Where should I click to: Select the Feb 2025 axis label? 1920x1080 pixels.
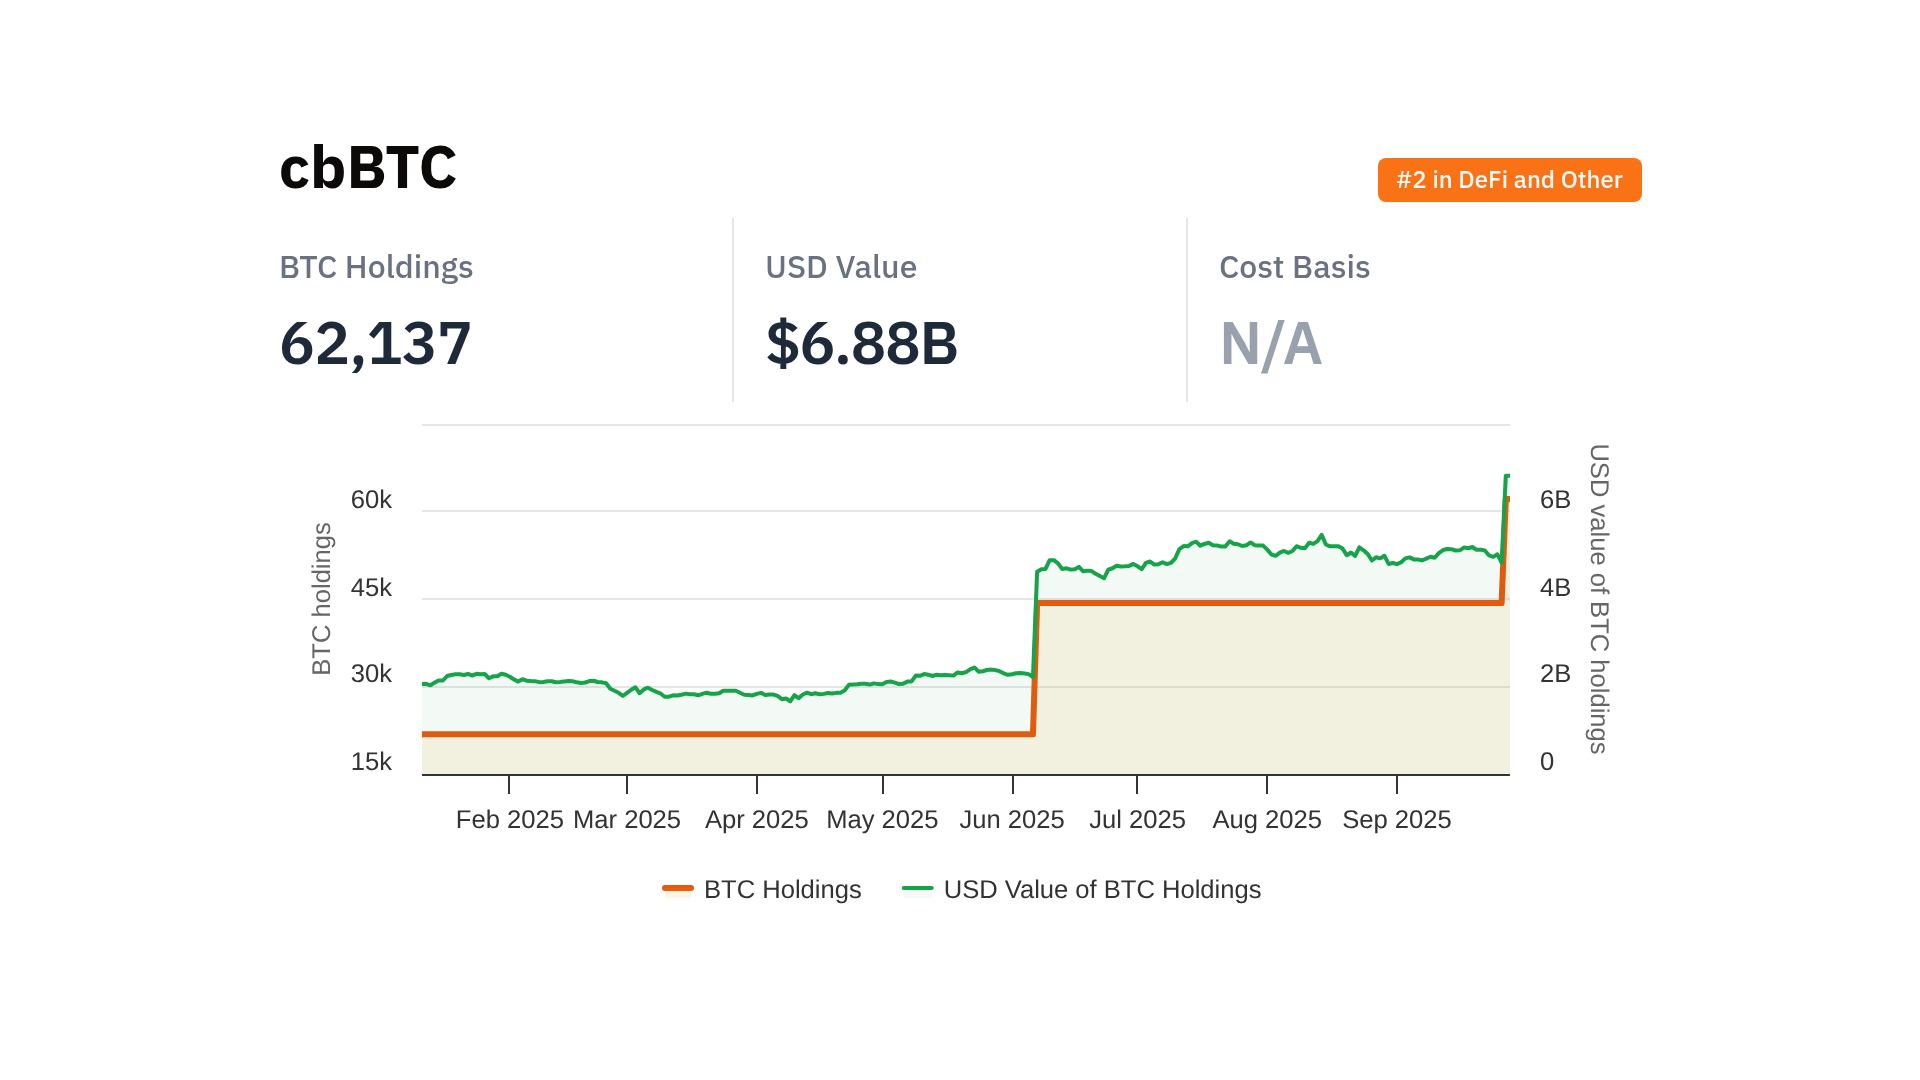[509, 819]
